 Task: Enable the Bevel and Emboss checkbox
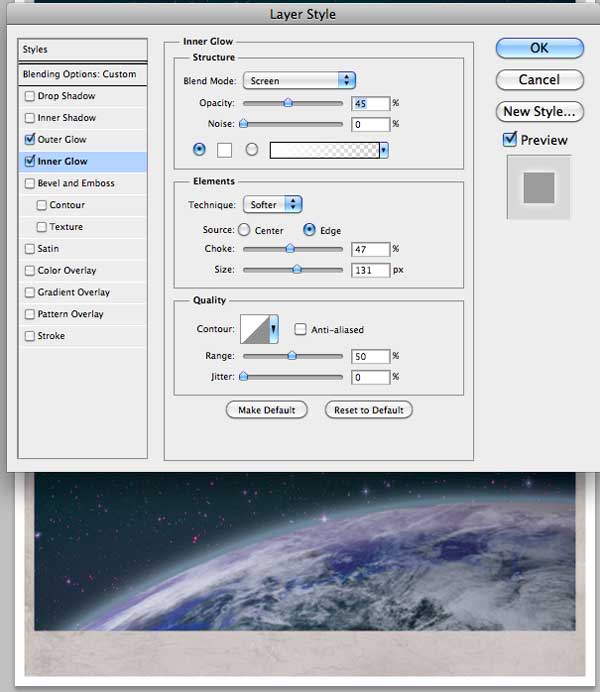click(x=30, y=183)
